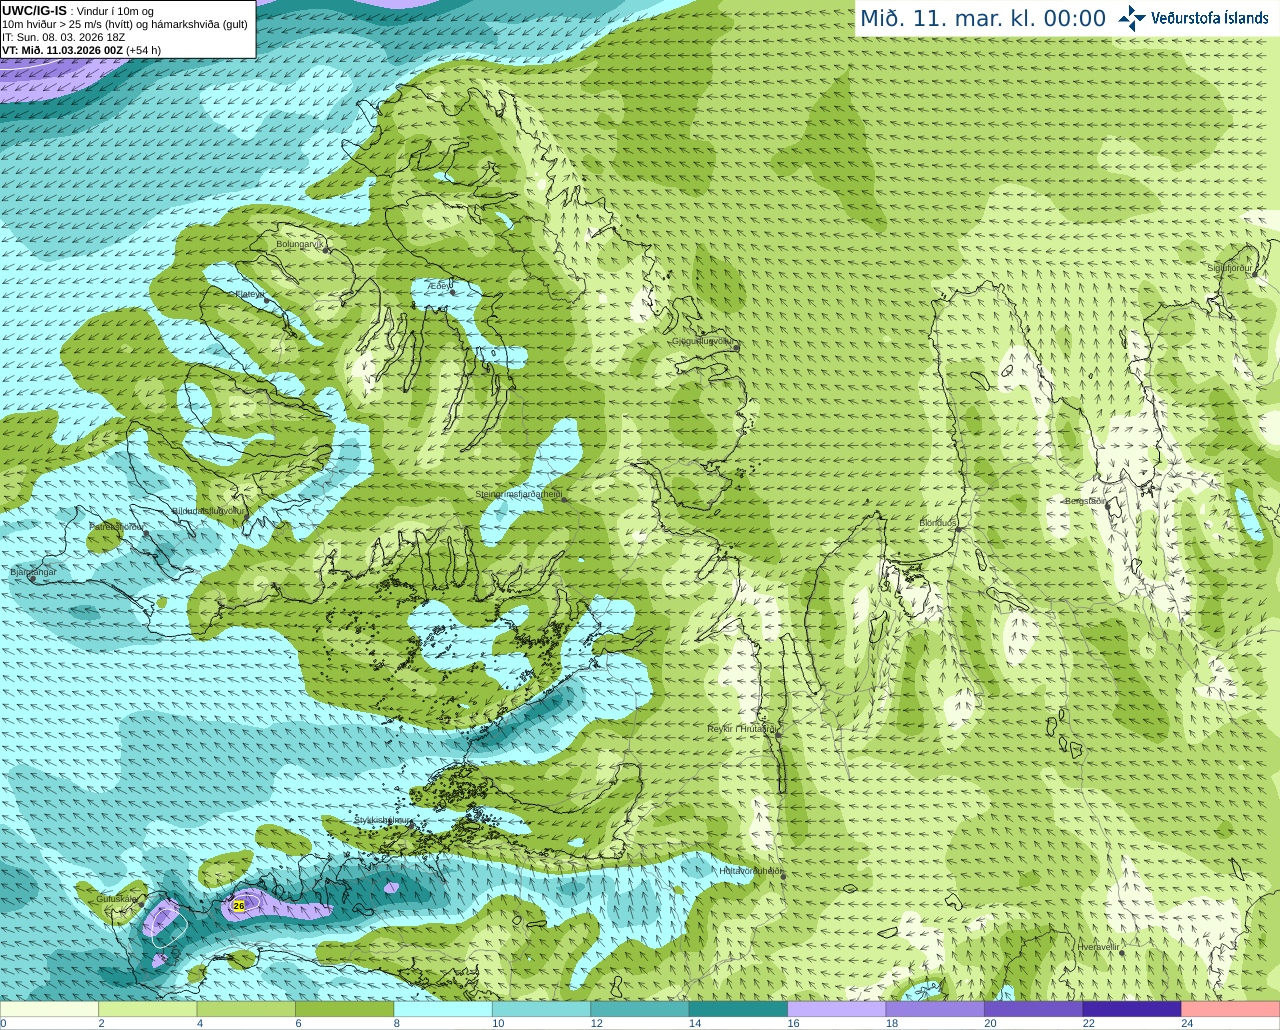Click the legend value 8 label
The image size is (1280, 1030).
(397, 1023)
